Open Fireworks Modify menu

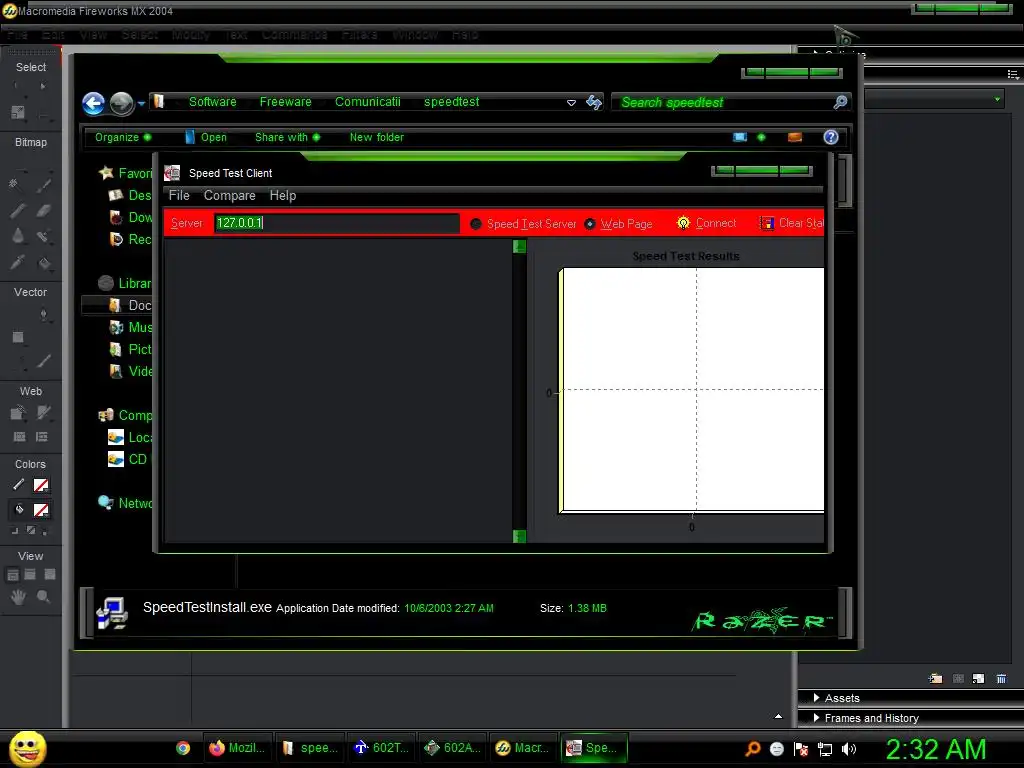point(191,35)
